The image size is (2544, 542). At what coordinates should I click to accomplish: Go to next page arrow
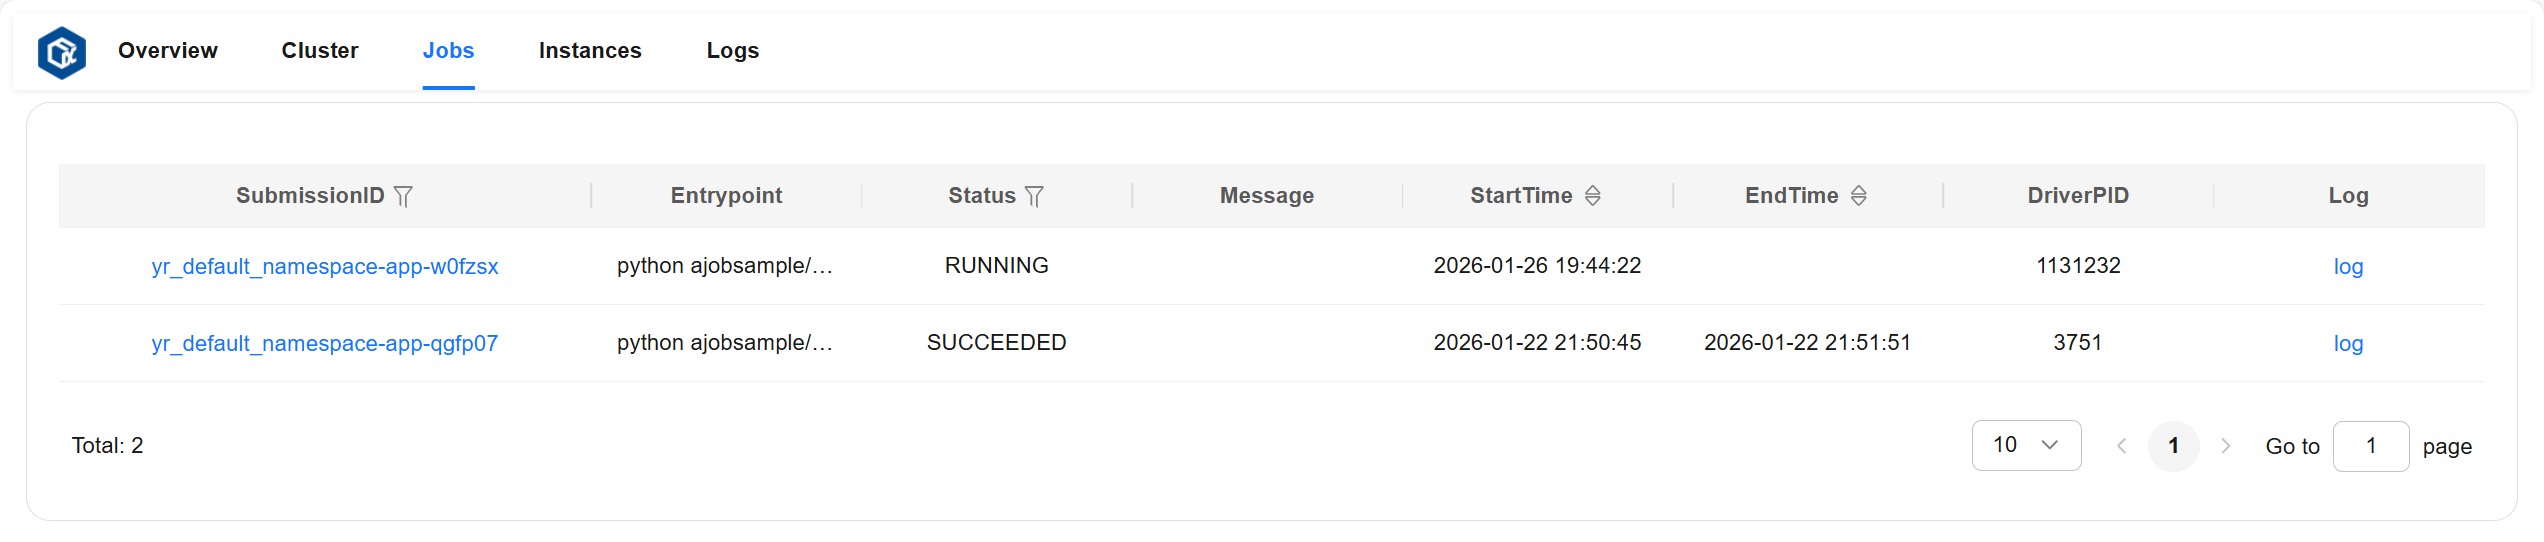click(x=2226, y=446)
